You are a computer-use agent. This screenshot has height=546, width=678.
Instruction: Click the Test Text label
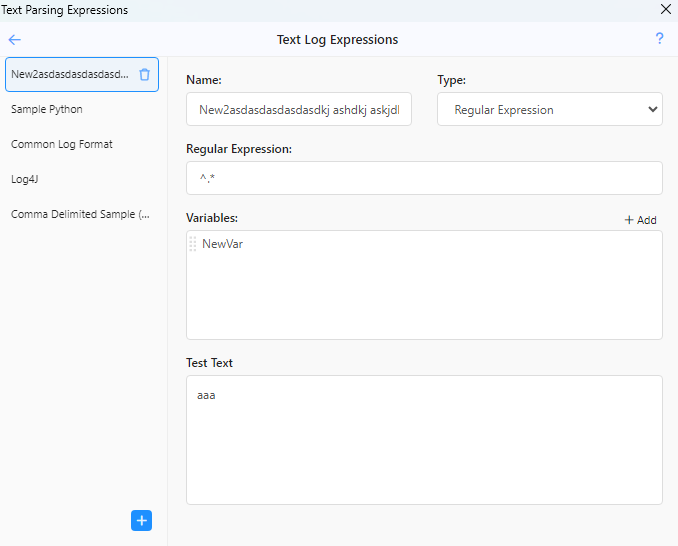(209, 363)
